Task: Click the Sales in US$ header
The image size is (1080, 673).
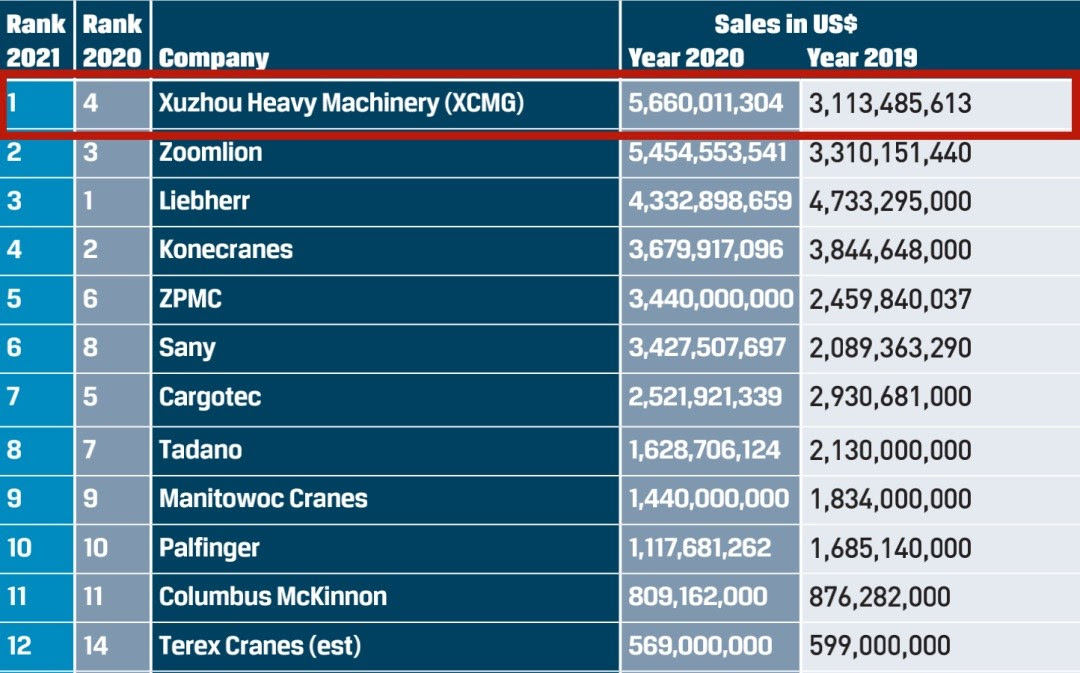Action: pyautogui.click(x=786, y=24)
